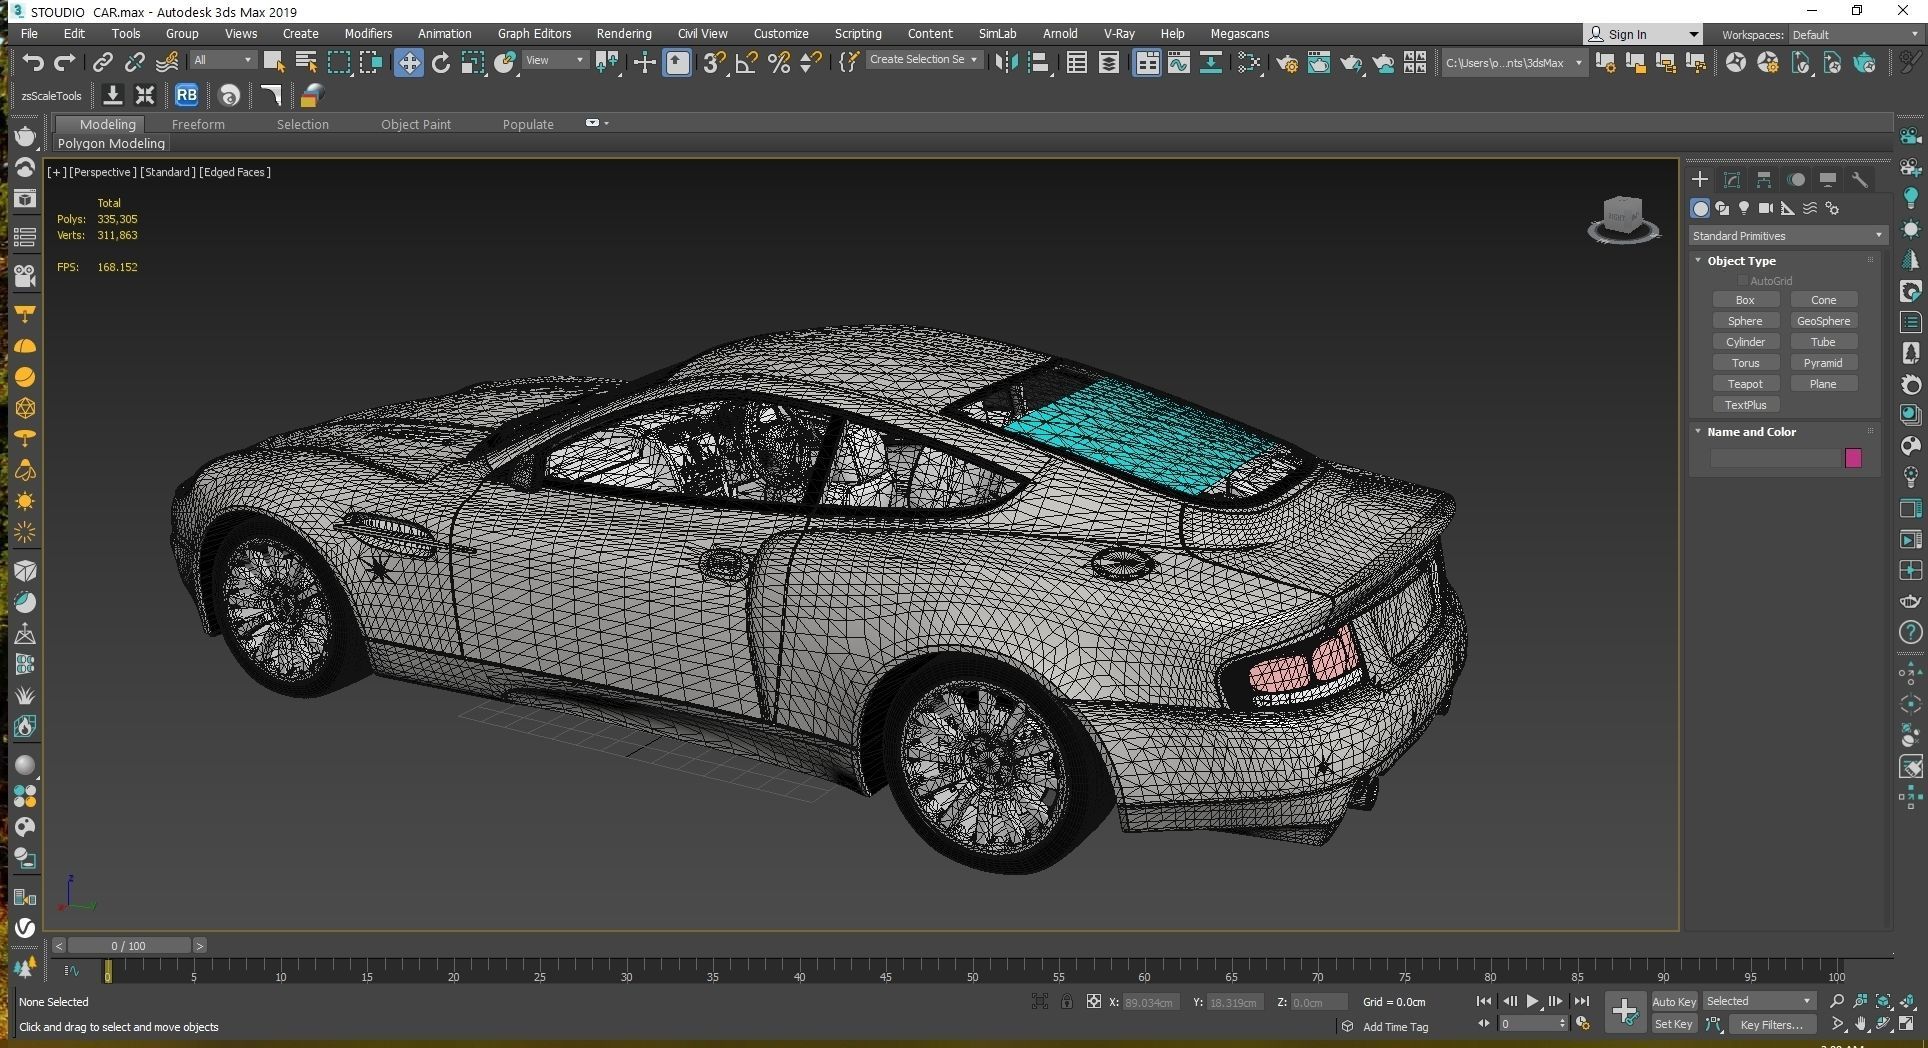1928x1048 pixels.
Task: Open the key mode 'Selected' dropdown
Action: coord(1759,1001)
